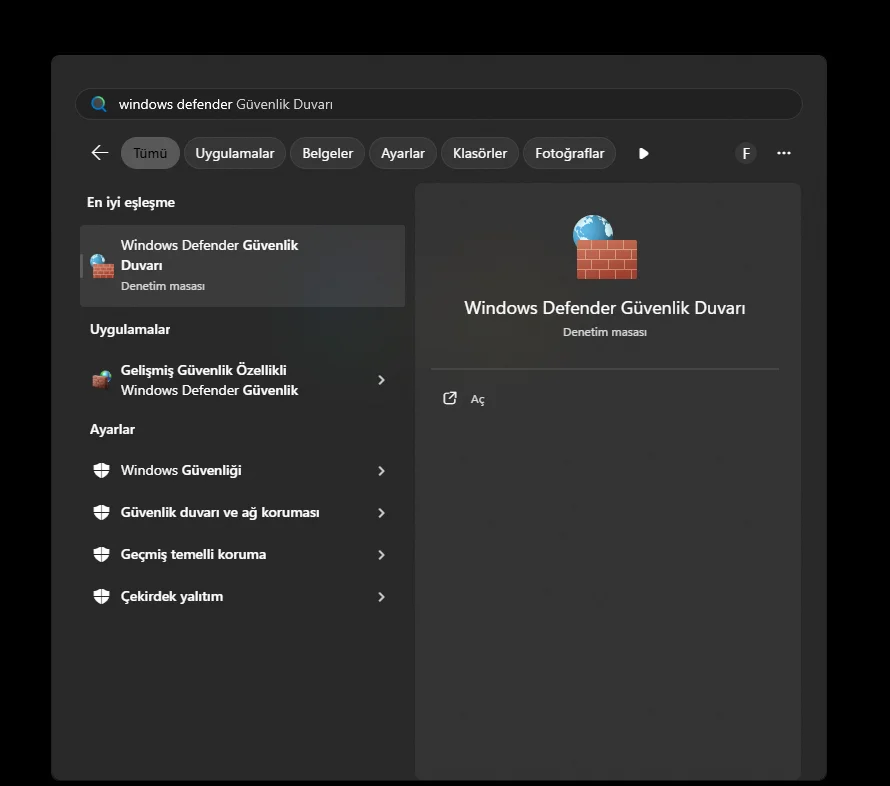Click the firewall icon in best match
This screenshot has width=890, height=786.
102,266
